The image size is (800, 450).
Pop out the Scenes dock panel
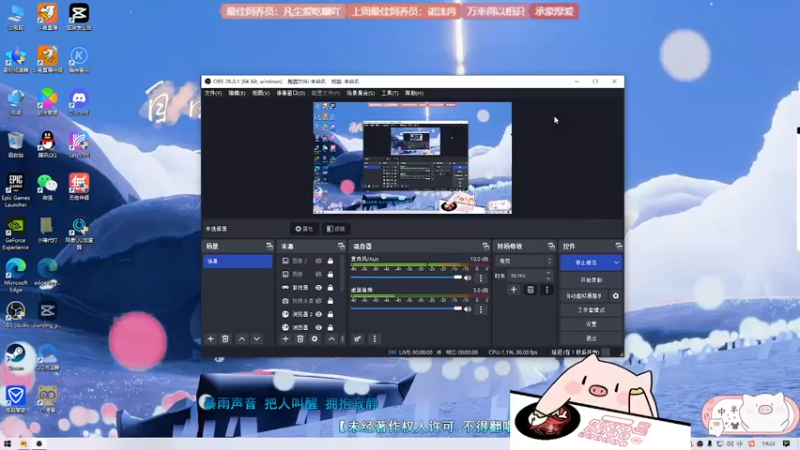click(269, 246)
